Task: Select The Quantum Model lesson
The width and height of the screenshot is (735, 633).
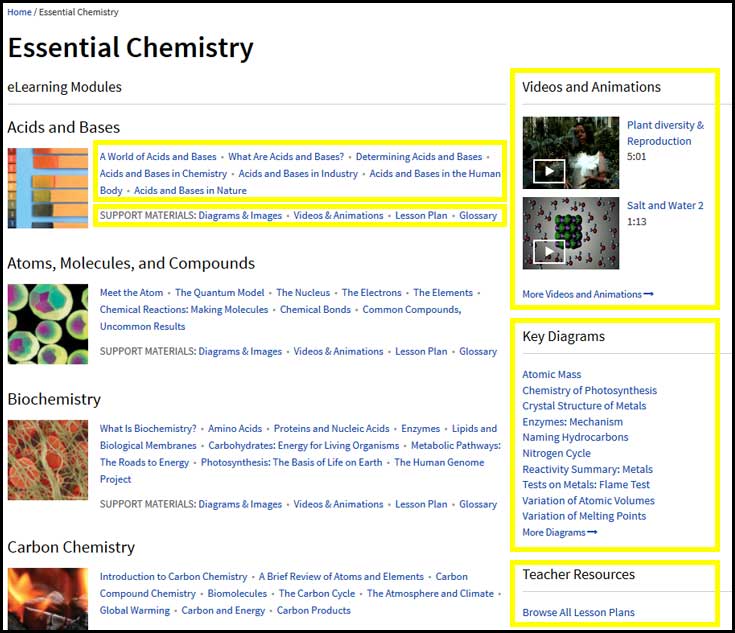Action: 220,293
